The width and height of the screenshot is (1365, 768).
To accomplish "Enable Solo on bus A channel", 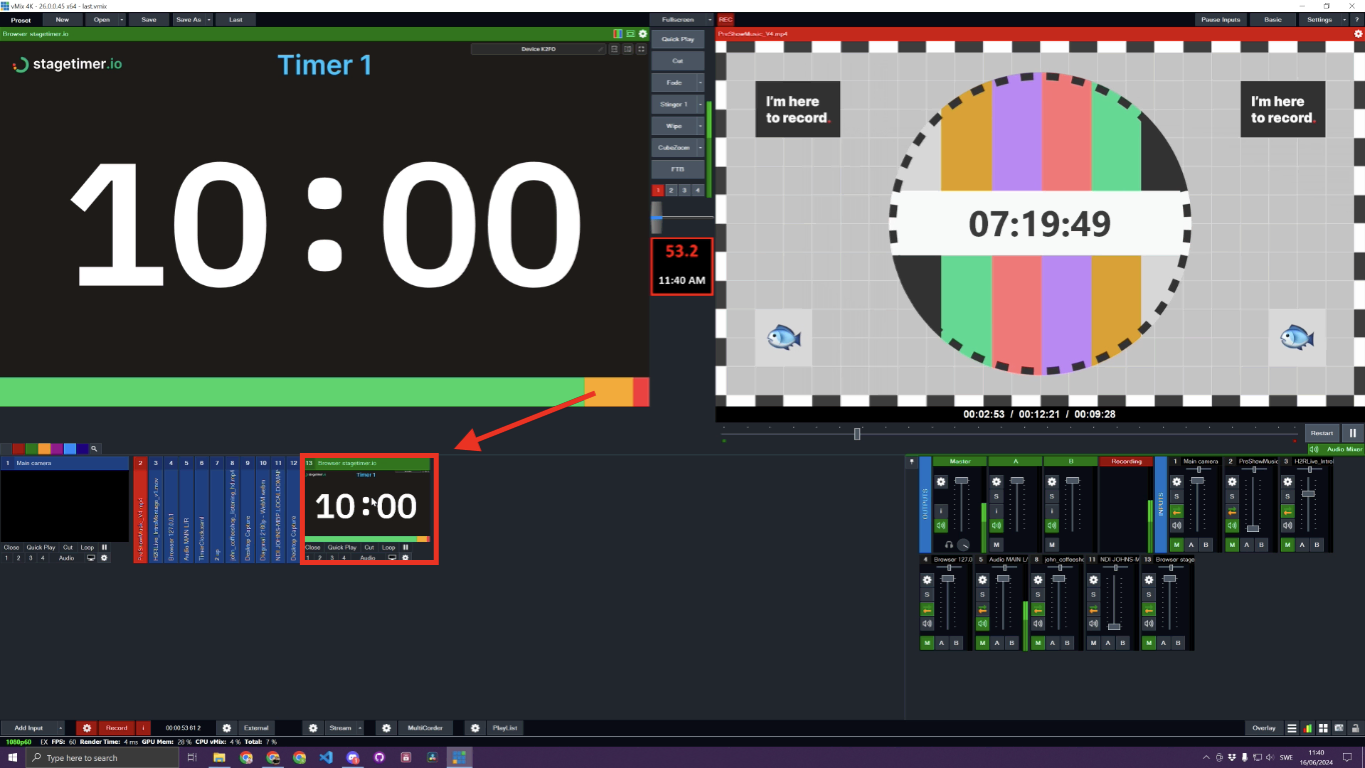I will (997, 495).
